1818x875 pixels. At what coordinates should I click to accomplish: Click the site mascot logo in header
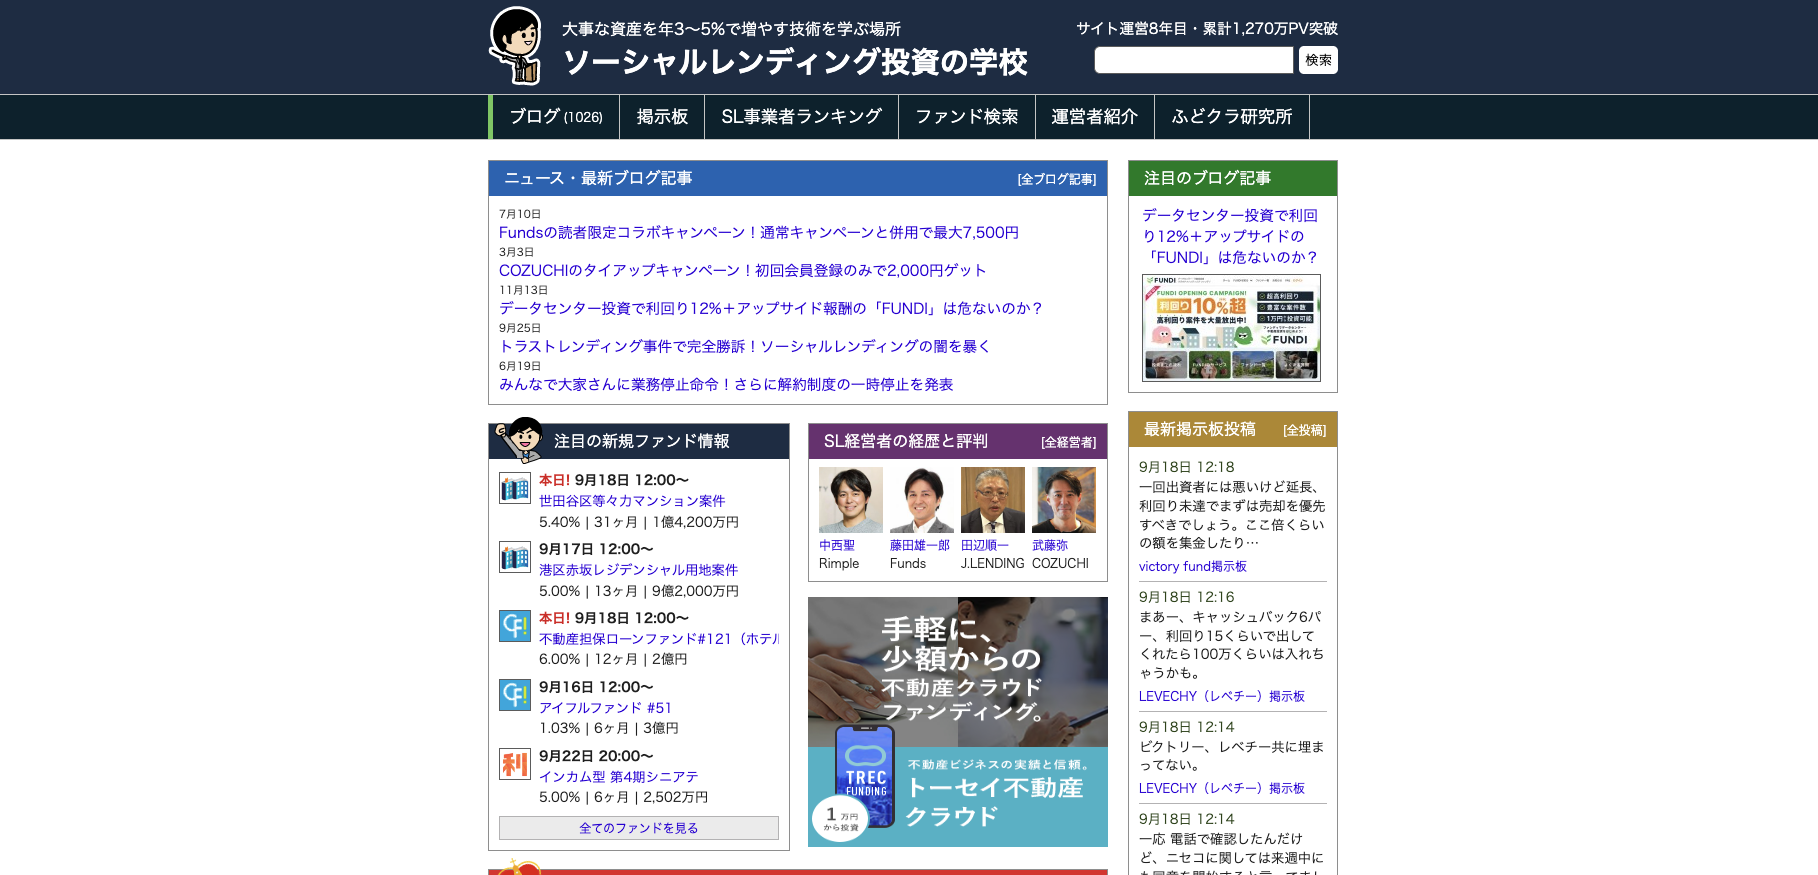click(516, 46)
